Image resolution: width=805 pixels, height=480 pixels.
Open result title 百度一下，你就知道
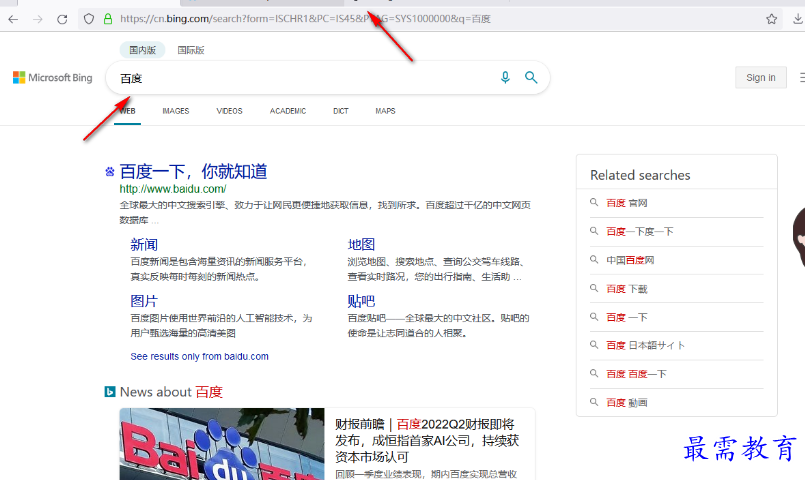(194, 171)
